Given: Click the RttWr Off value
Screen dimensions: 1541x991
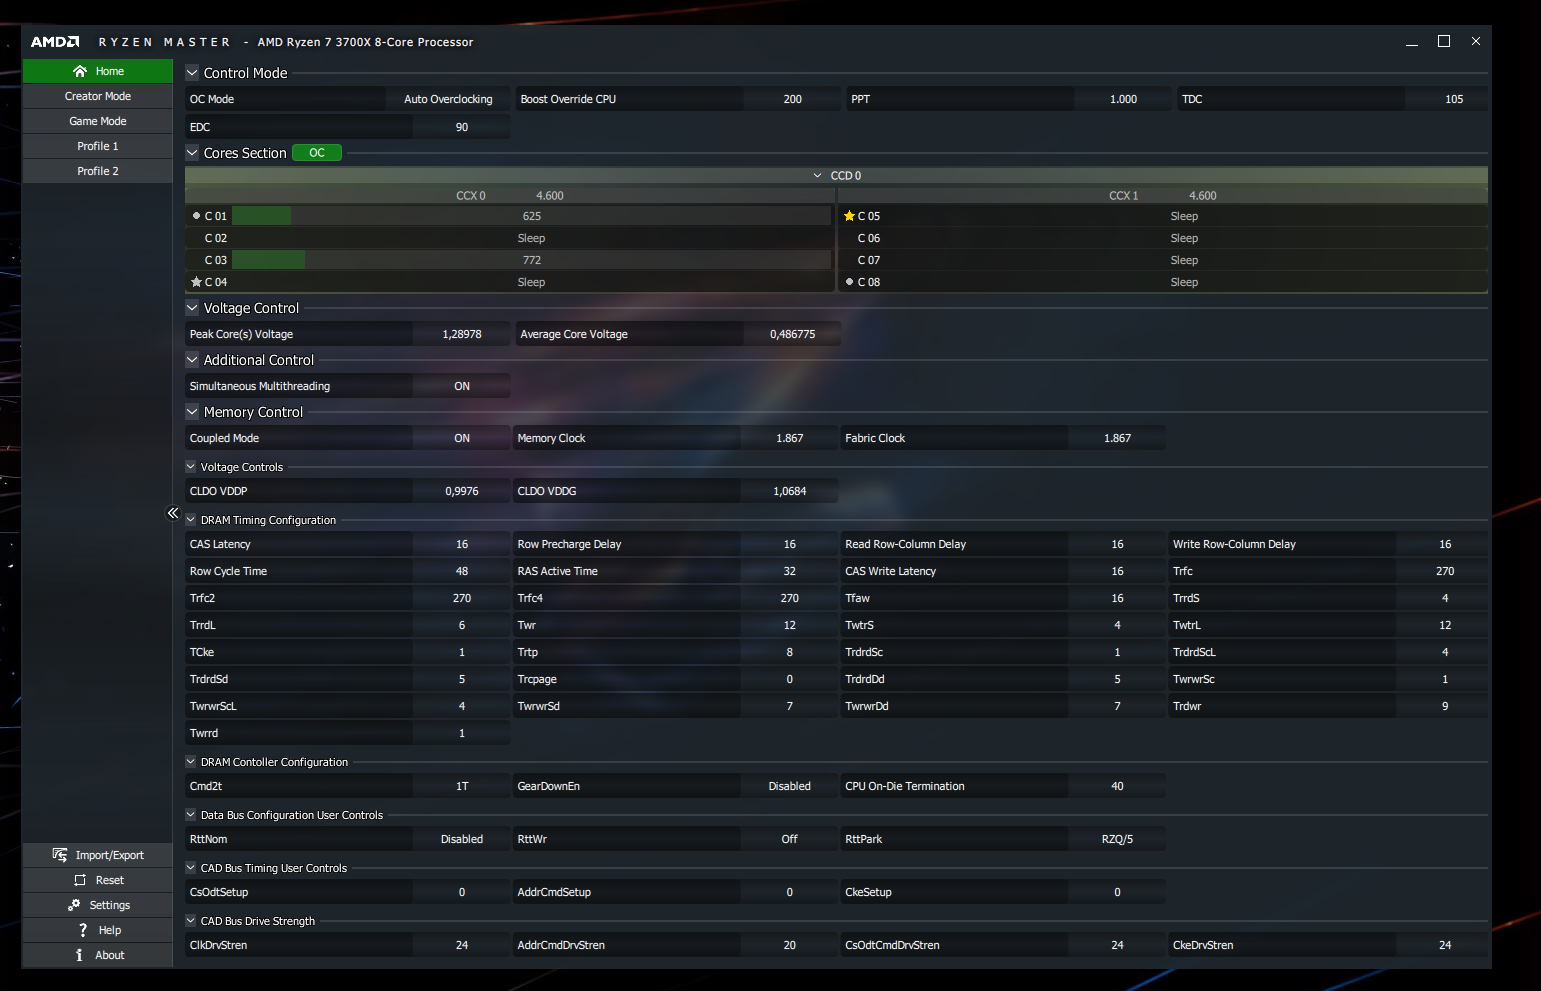Looking at the screenshot, I should 789,839.
